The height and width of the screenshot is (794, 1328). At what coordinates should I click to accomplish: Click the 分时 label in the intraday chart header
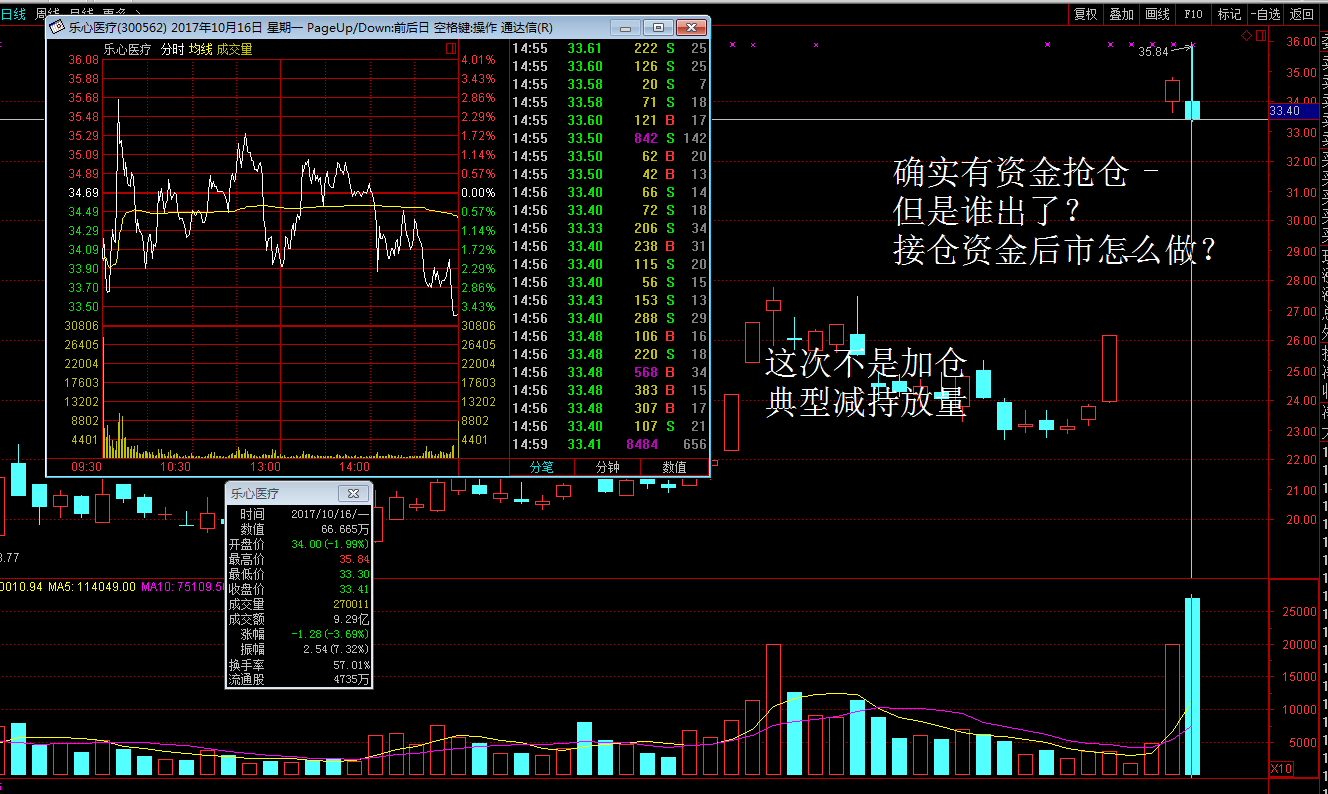[172, 48]
